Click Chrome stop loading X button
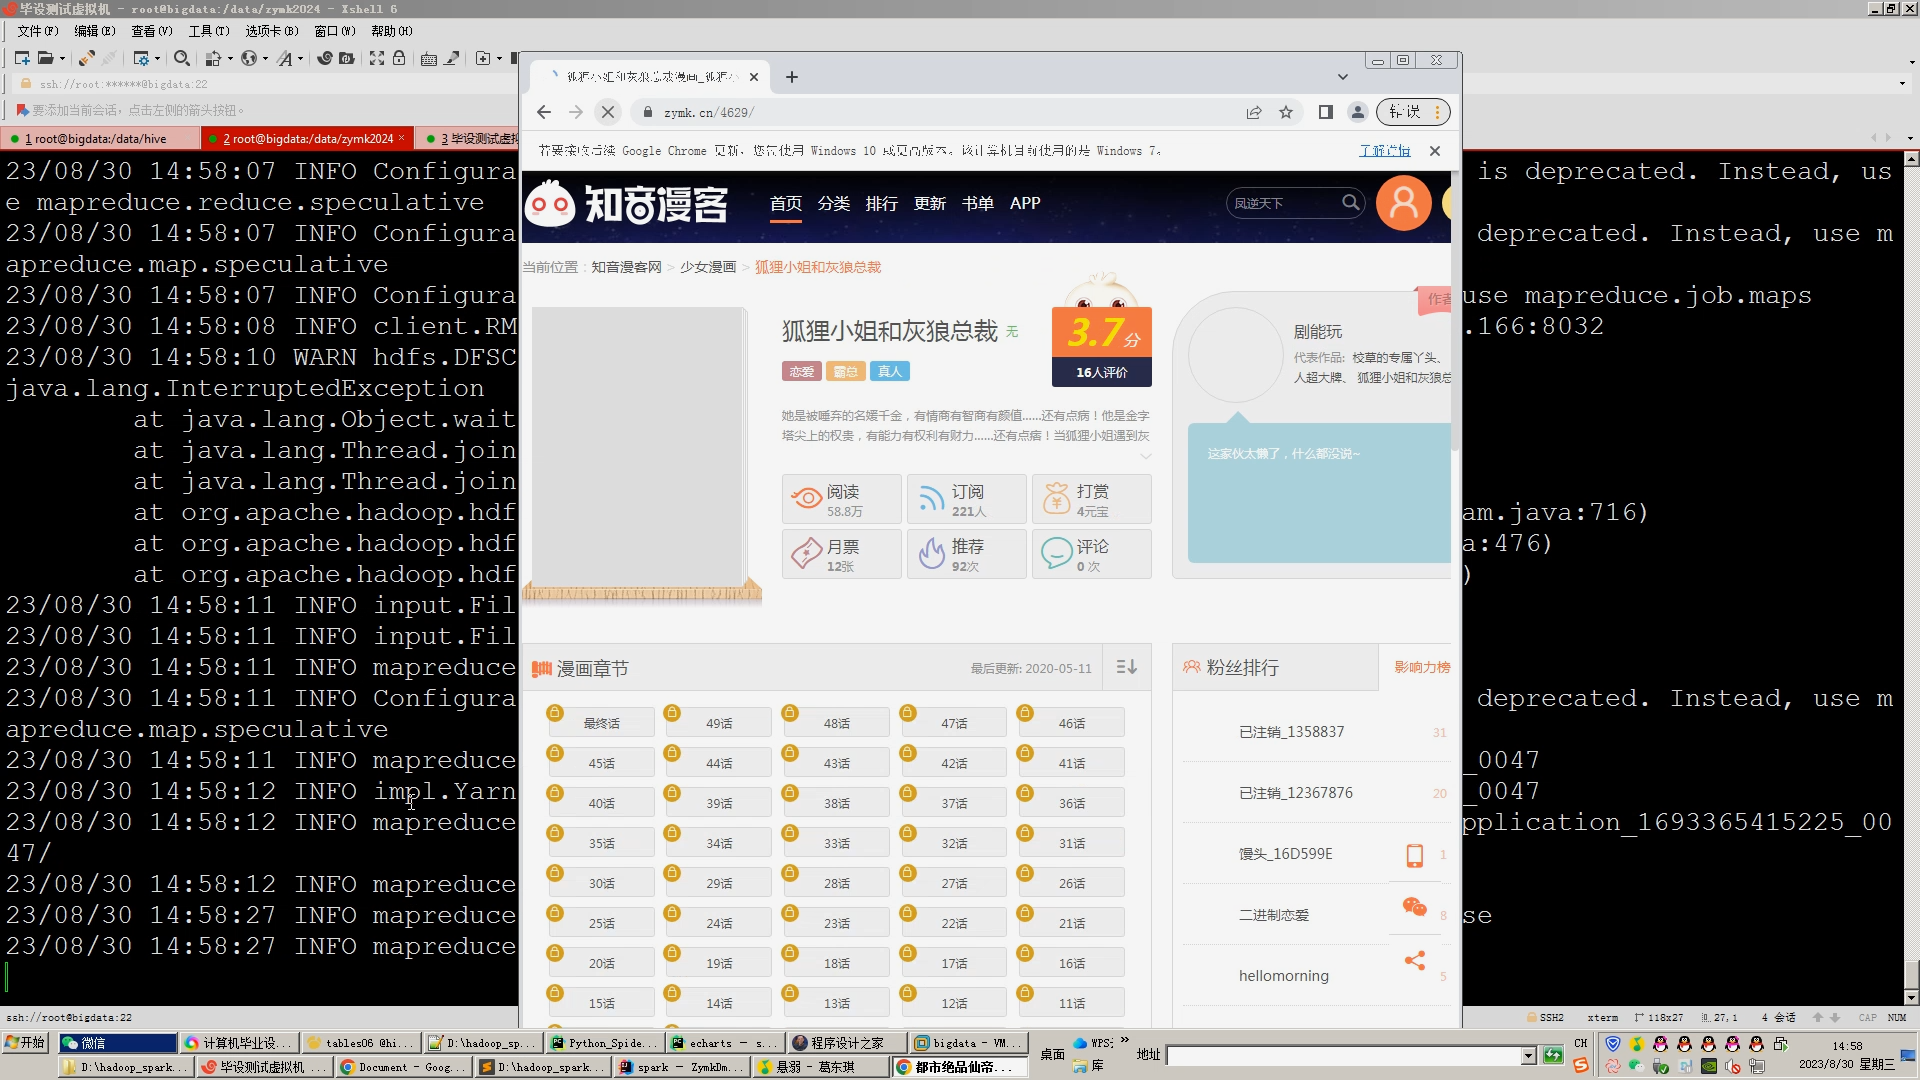Image resolution: width=1920 pixels, height=1080 pixels. click(607, 112)
